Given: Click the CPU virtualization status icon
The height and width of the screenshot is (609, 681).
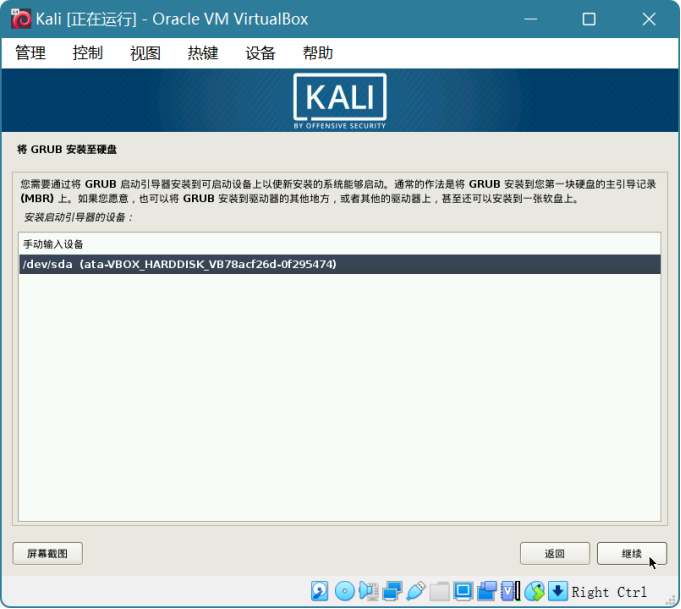Looking at the screenshot, I should pos(510,591).
